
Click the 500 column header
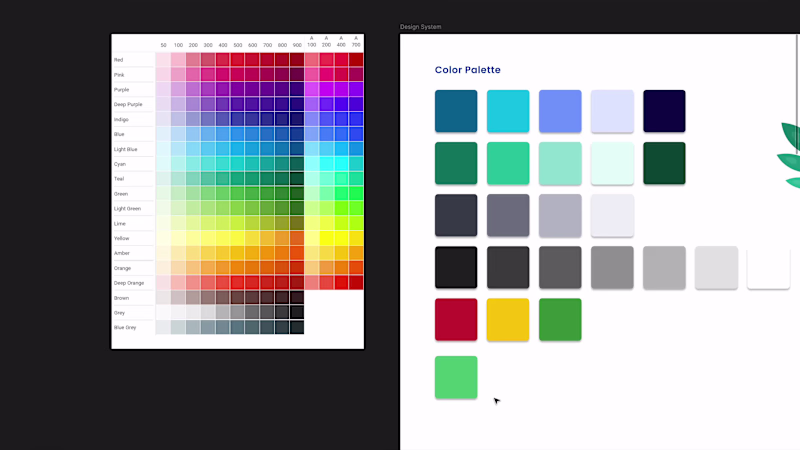coord(238,45)
